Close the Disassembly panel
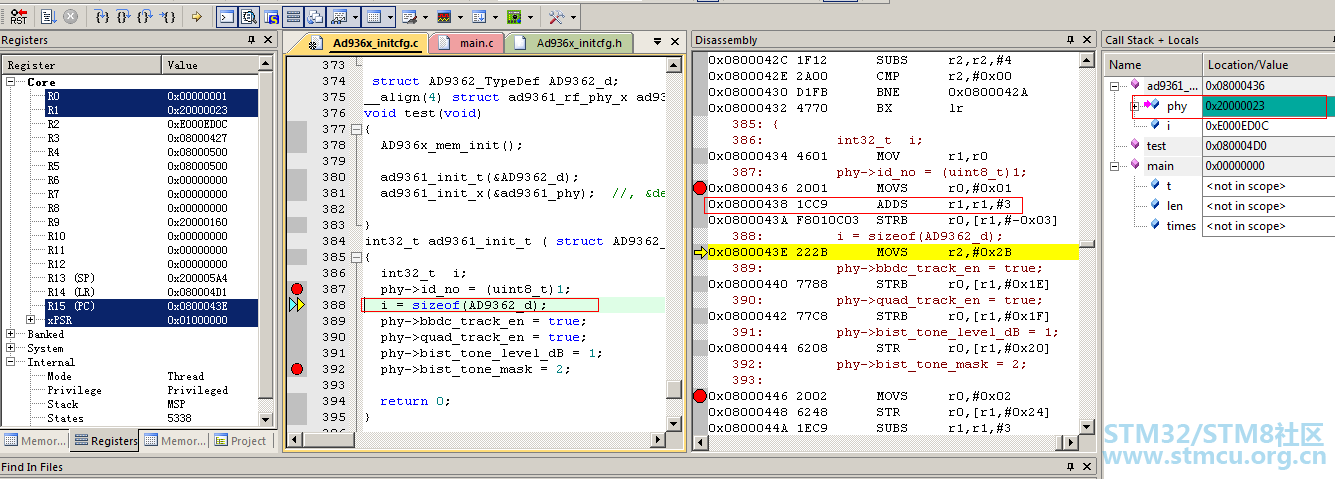 click(x=1086, y=40)
